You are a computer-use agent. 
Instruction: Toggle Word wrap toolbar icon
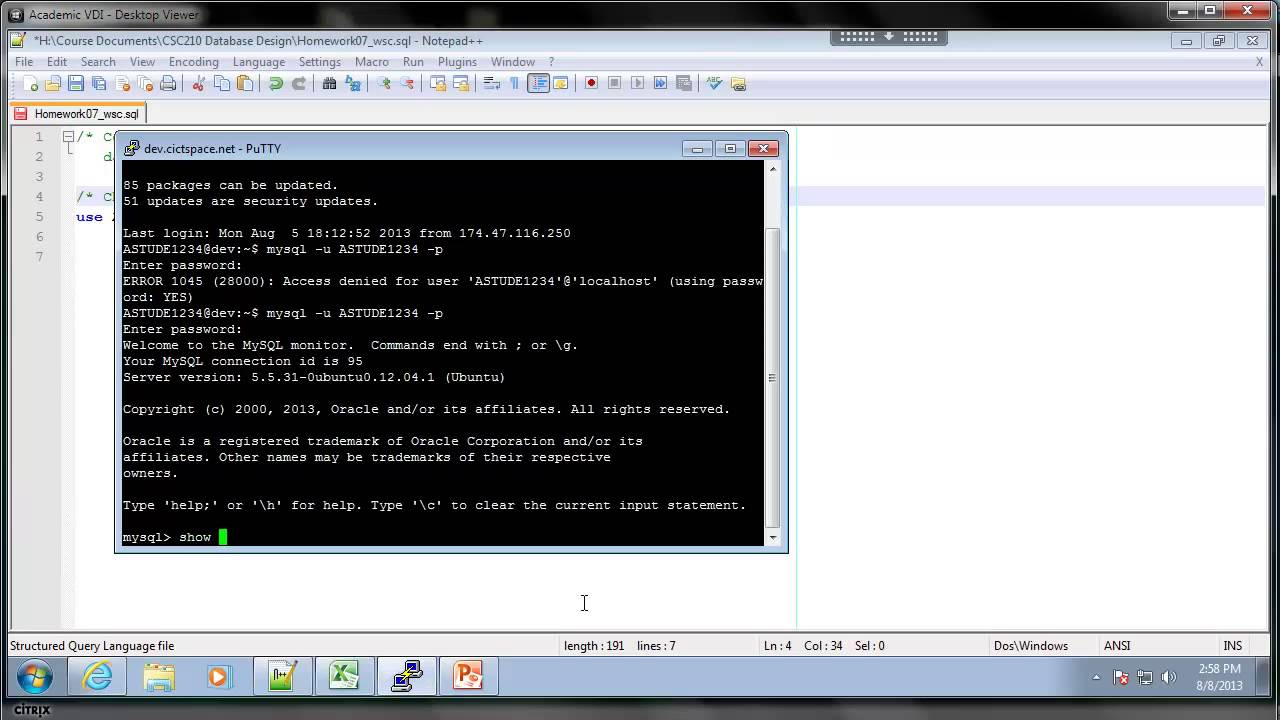pyautogui.click(x=491, y=84)
